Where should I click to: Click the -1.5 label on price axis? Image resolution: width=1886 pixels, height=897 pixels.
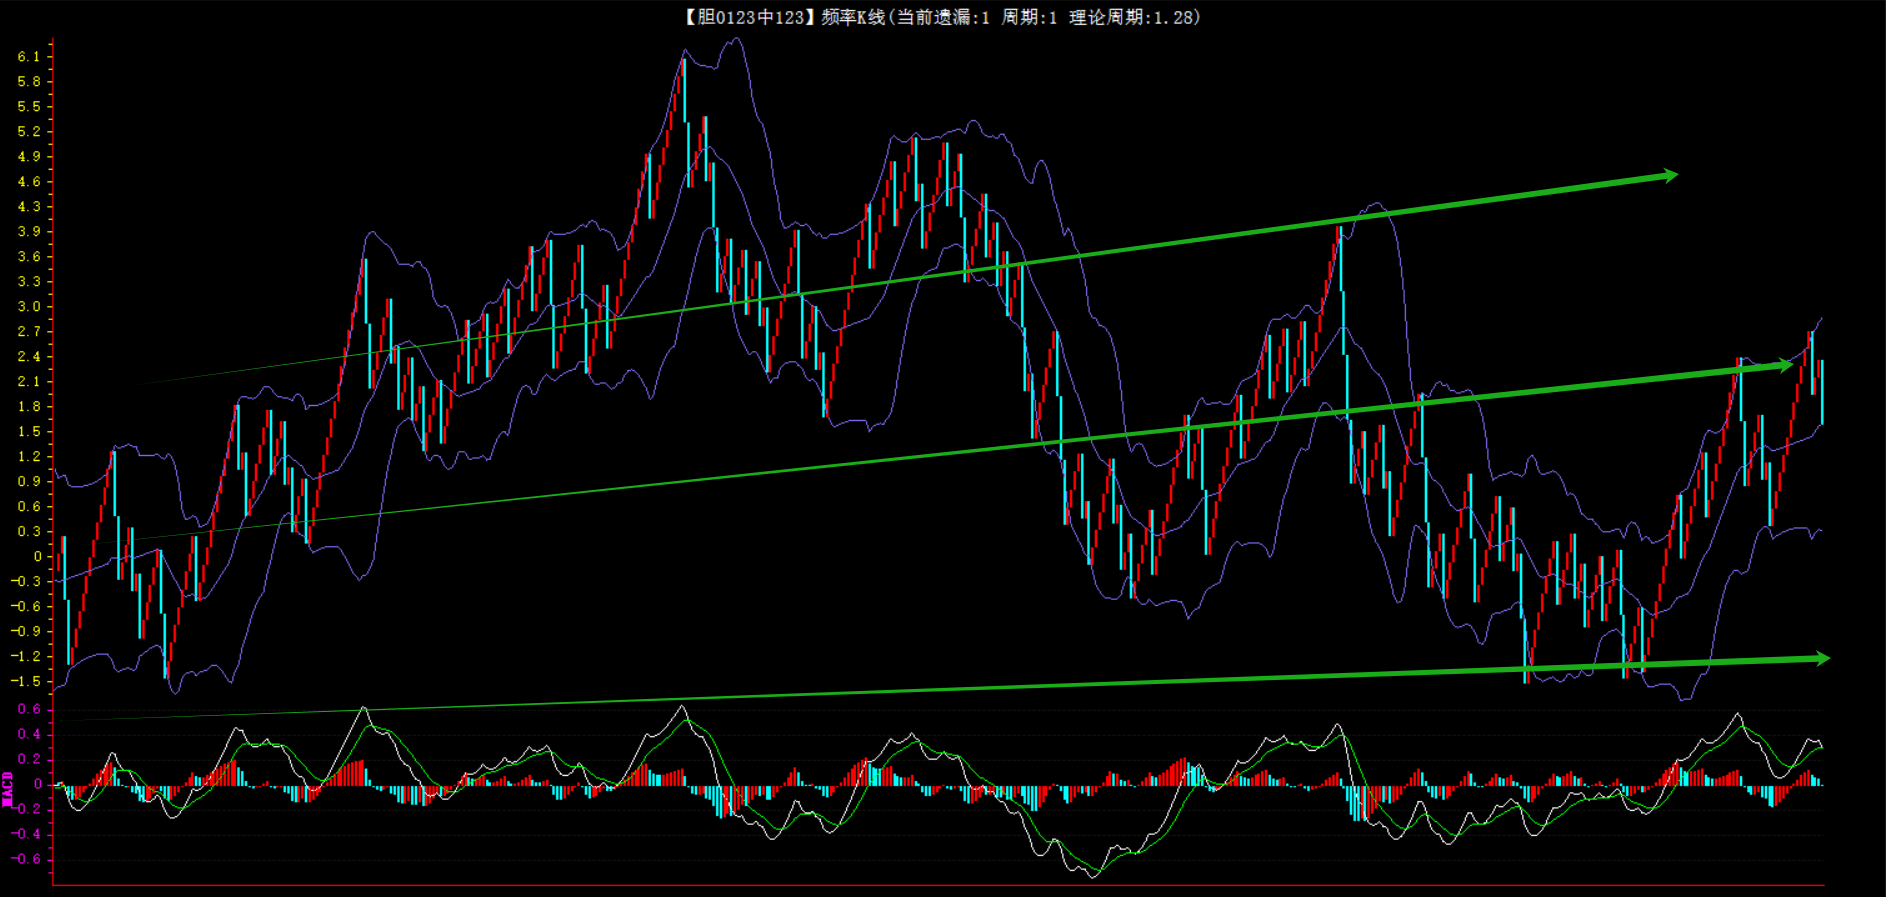tap(26, 682)
